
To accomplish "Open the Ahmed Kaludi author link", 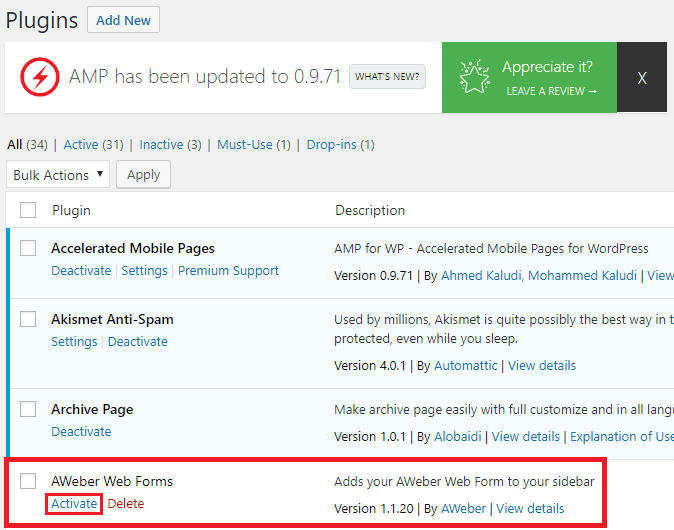I will pos(481,276).
